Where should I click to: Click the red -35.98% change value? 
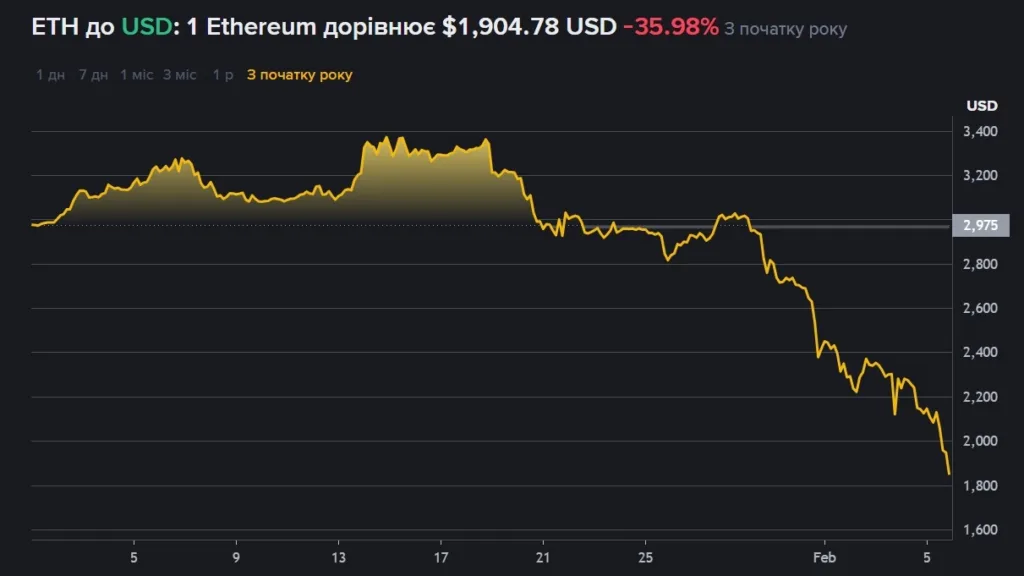(x=670, y=28)
